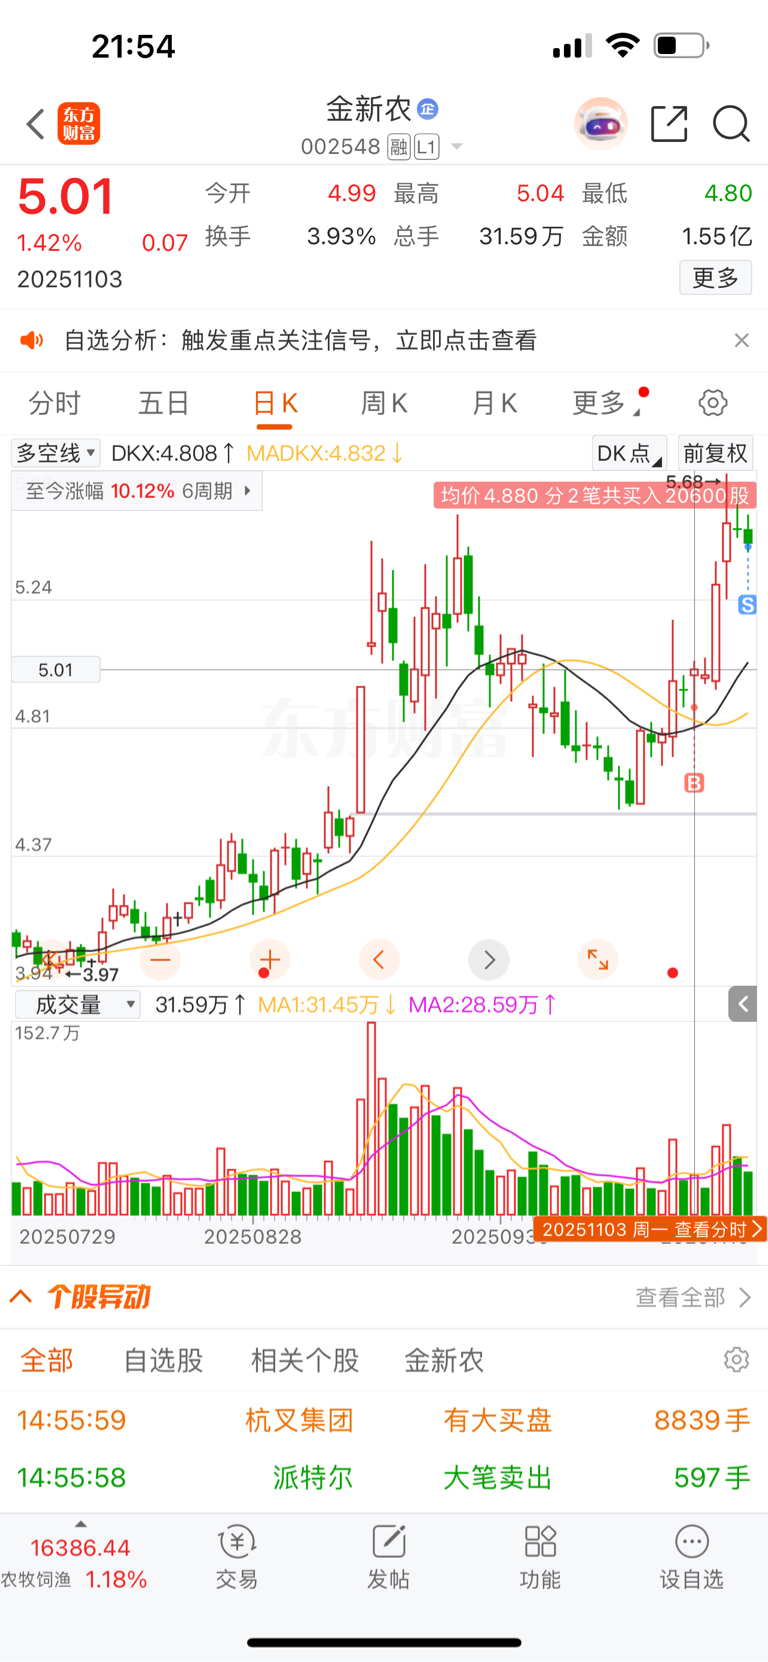Open the 自选分析 signal notice
Screen dimensions: 768x1662
tap(300, 340)
